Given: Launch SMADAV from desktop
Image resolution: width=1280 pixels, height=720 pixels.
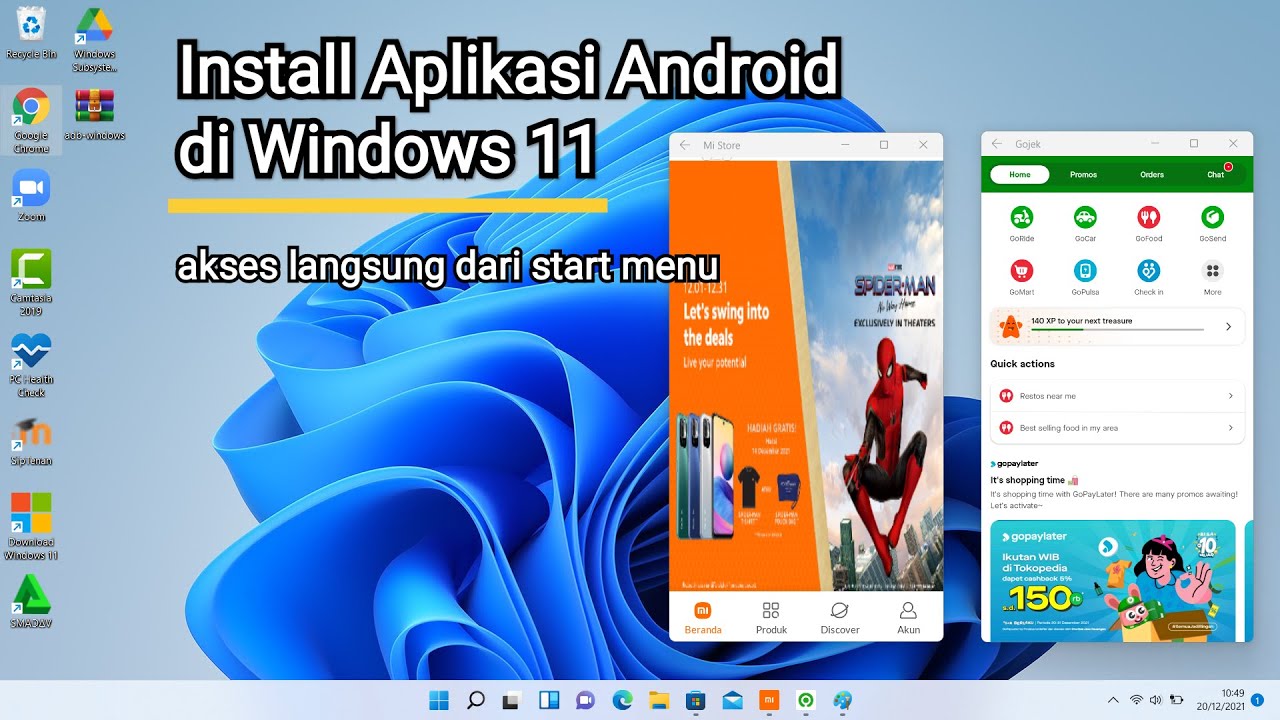Looking at the screenshot, I should pyautogui.click(x=31, y=602).
